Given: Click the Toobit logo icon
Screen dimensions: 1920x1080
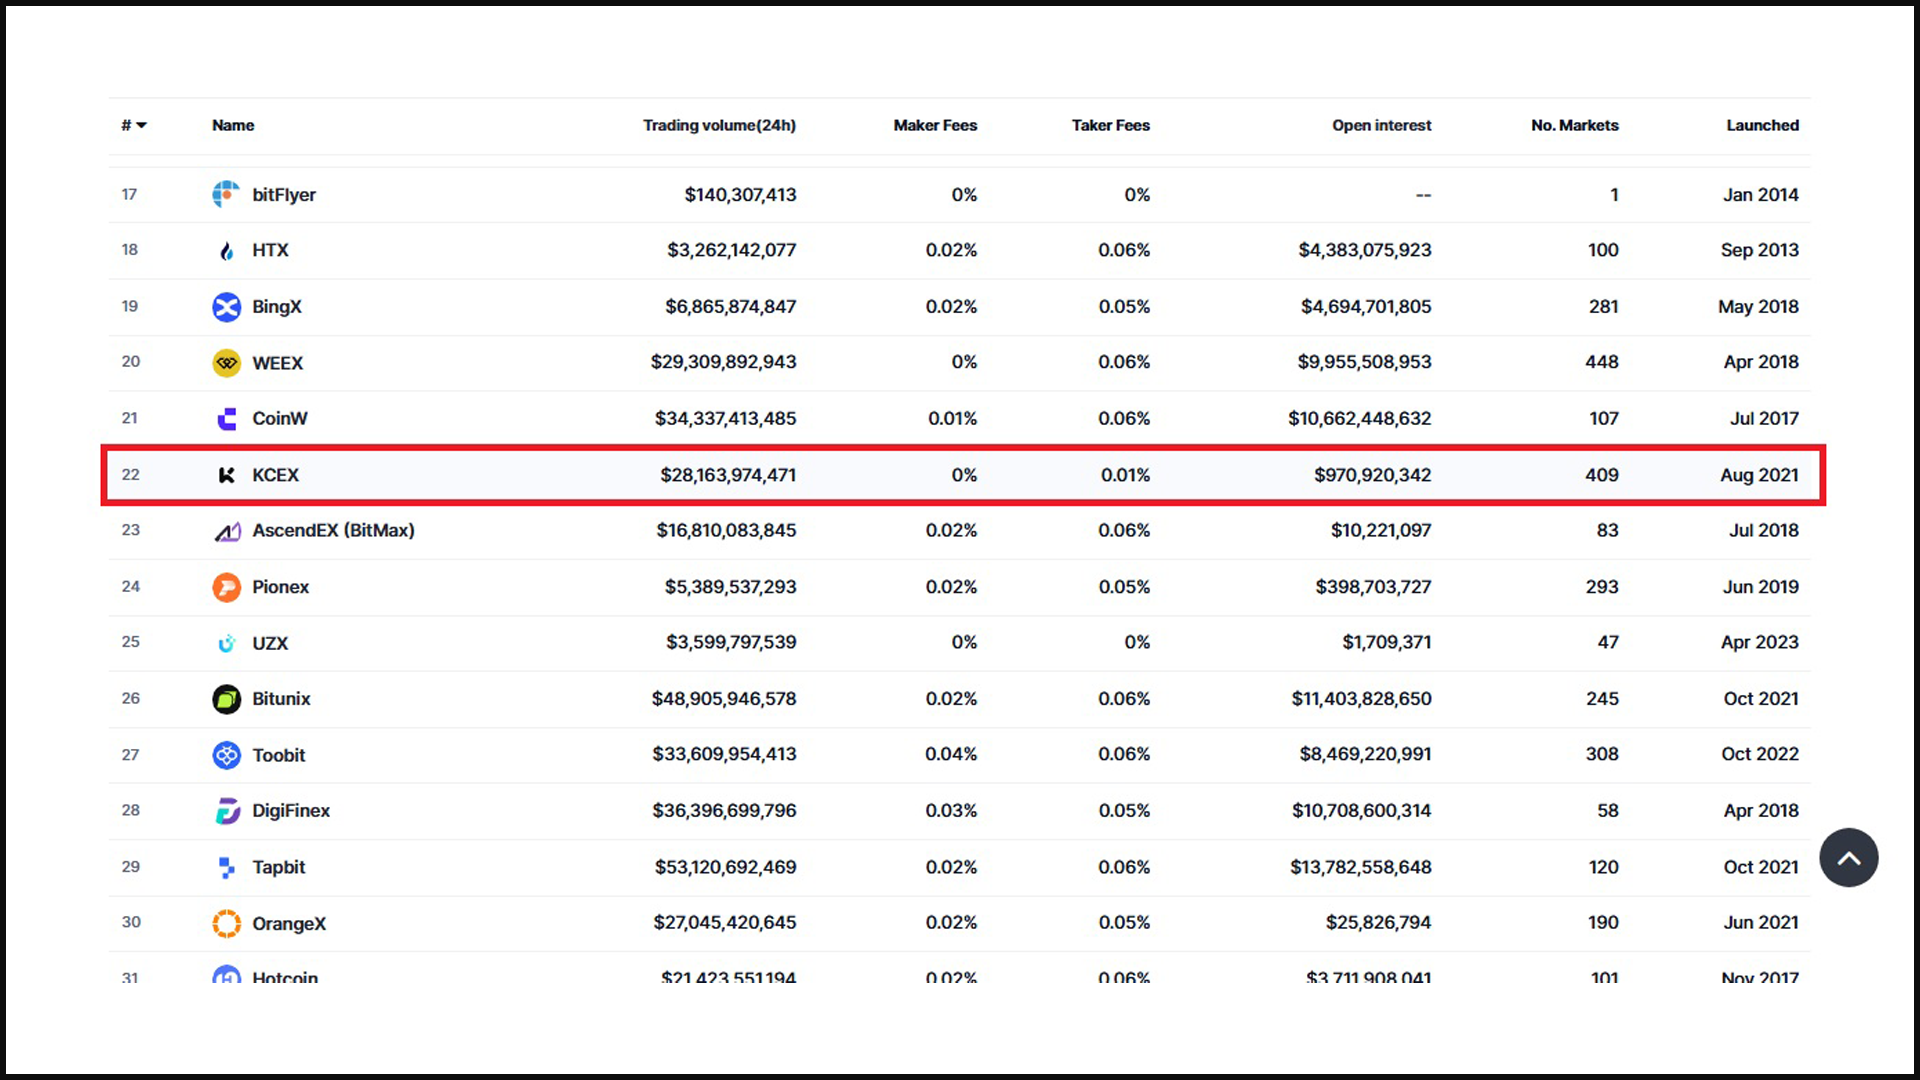Looking at the screenshot, I should click(226, 755).
